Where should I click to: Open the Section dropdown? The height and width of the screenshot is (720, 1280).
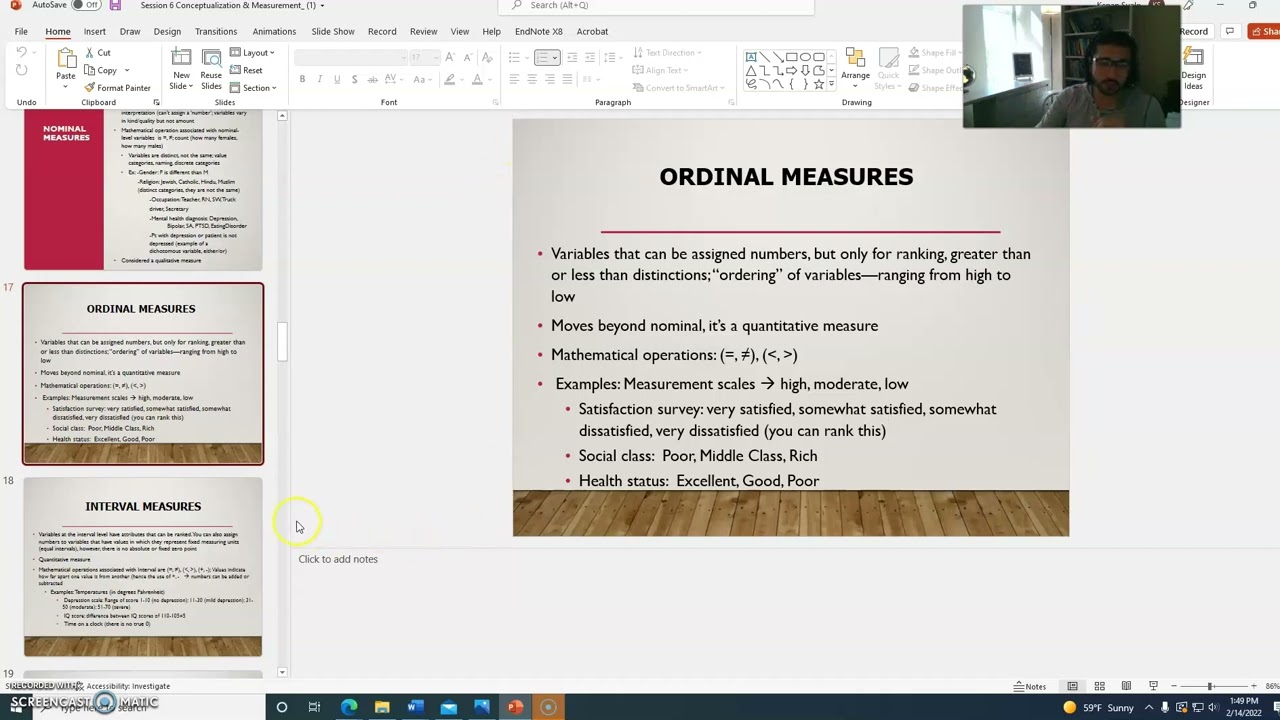point(253,88)
